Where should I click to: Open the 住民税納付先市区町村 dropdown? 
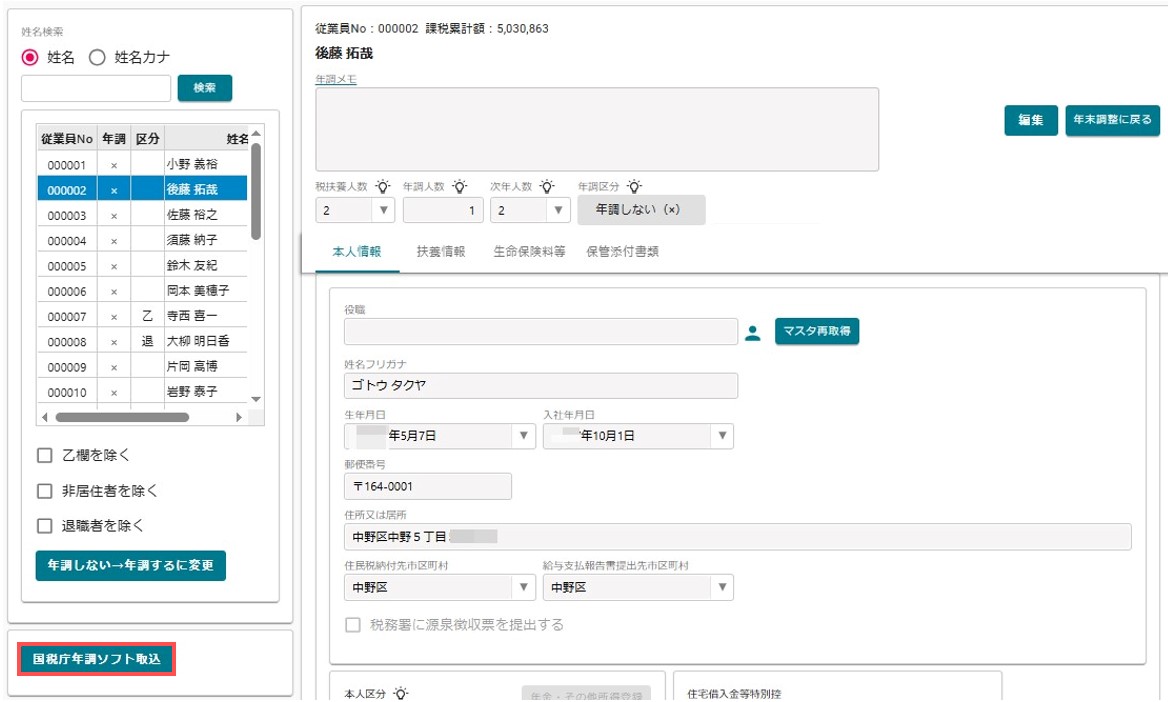click(x=523, y=587)
